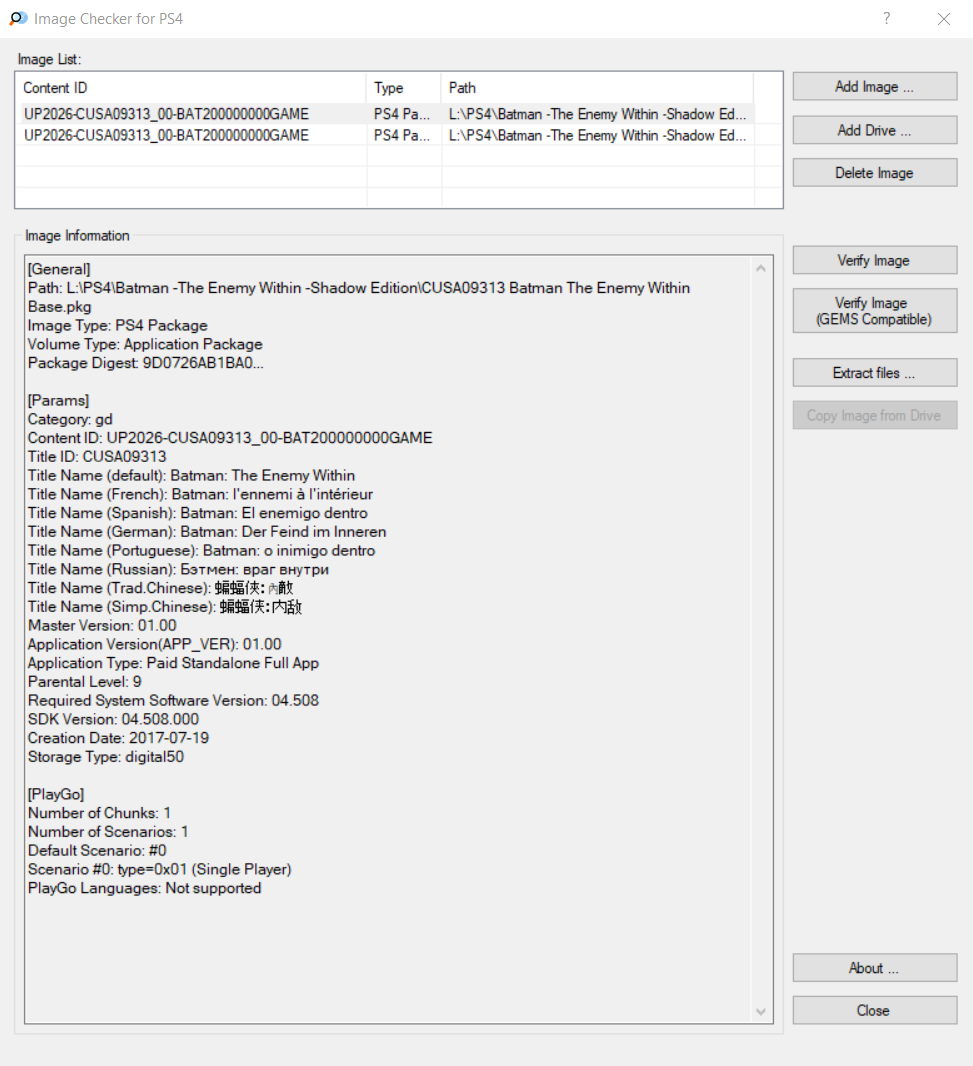The image size is (973, 1066).
Task: Click the help question mark in title bar
Action: tap(886, 18)
